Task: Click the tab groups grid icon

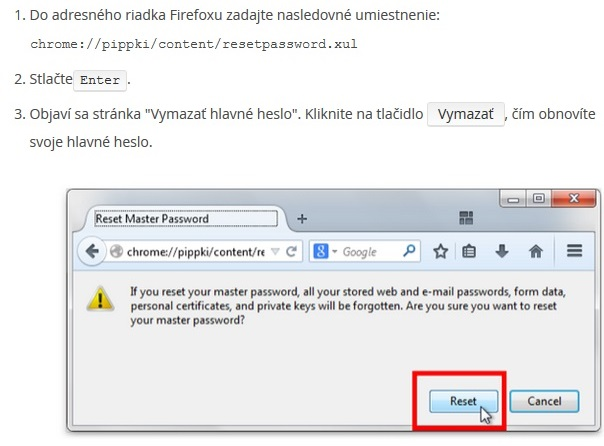Action: (x=465, y=218)
